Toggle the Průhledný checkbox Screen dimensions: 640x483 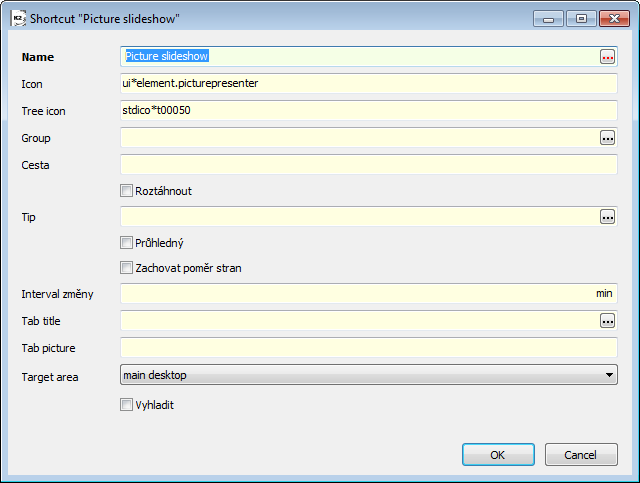[x=127, y=243]
